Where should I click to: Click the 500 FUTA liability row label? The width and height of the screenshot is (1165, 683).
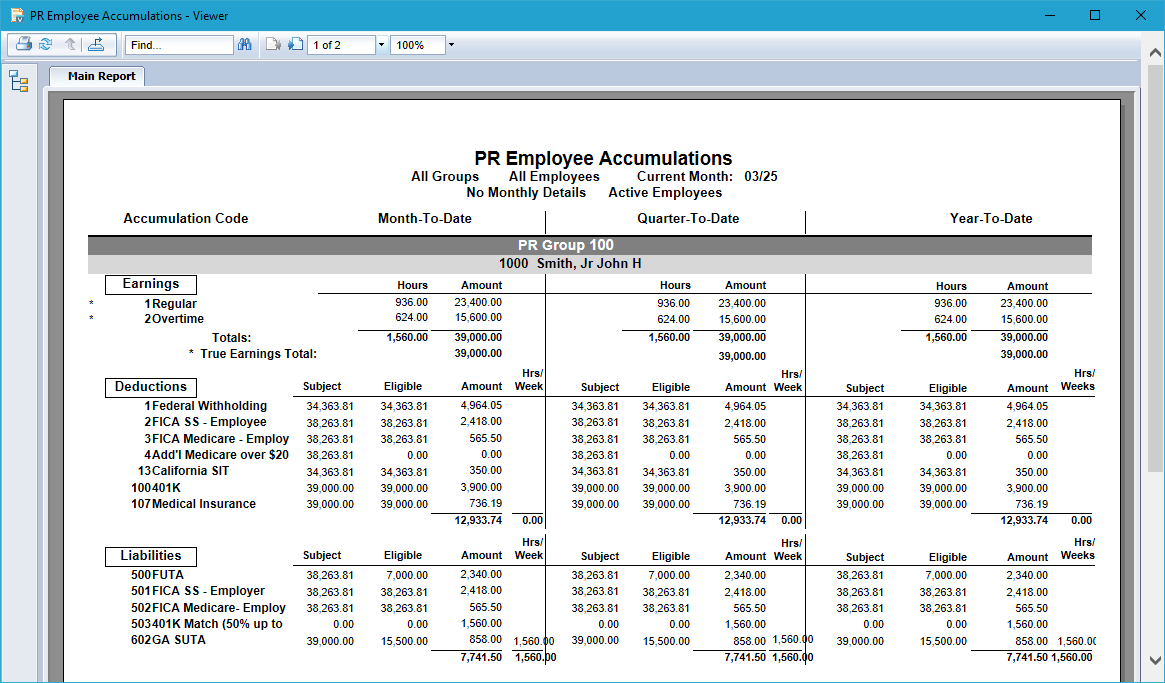click(158, 575)
